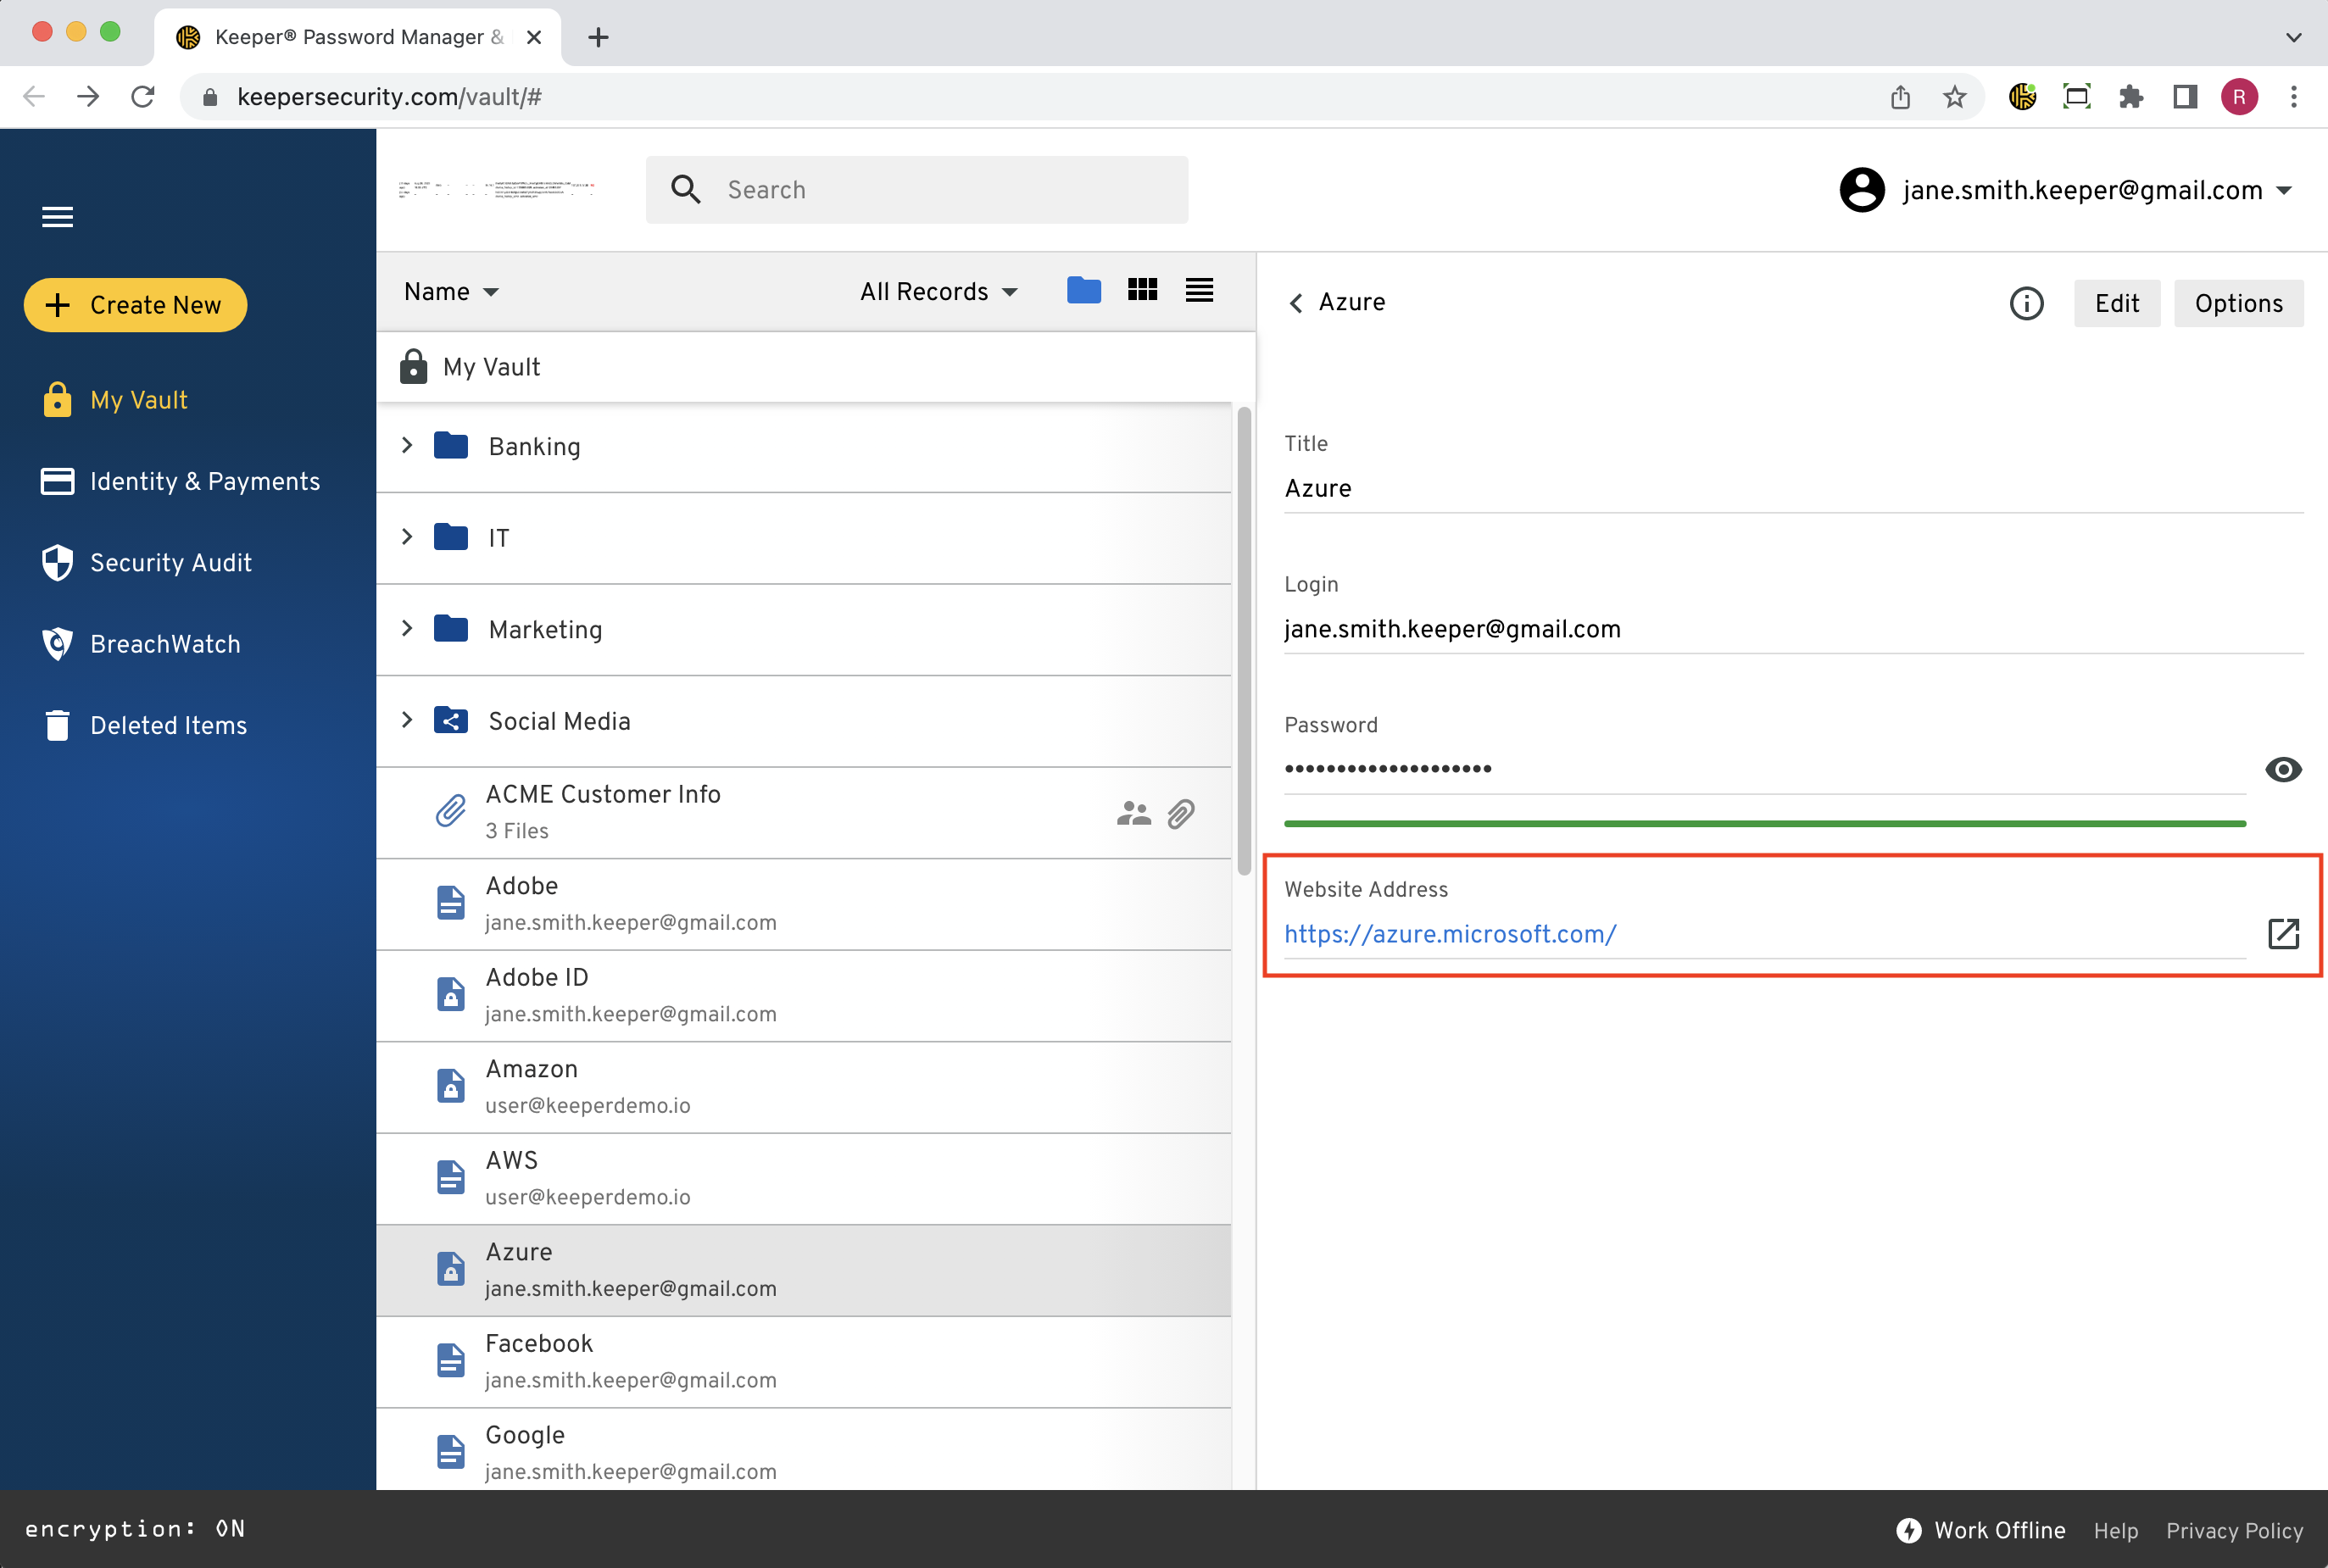Viewport: 2328px width, 1568px height.
Task: Expand the Banking folder
Action: click(x=407, y=445)
